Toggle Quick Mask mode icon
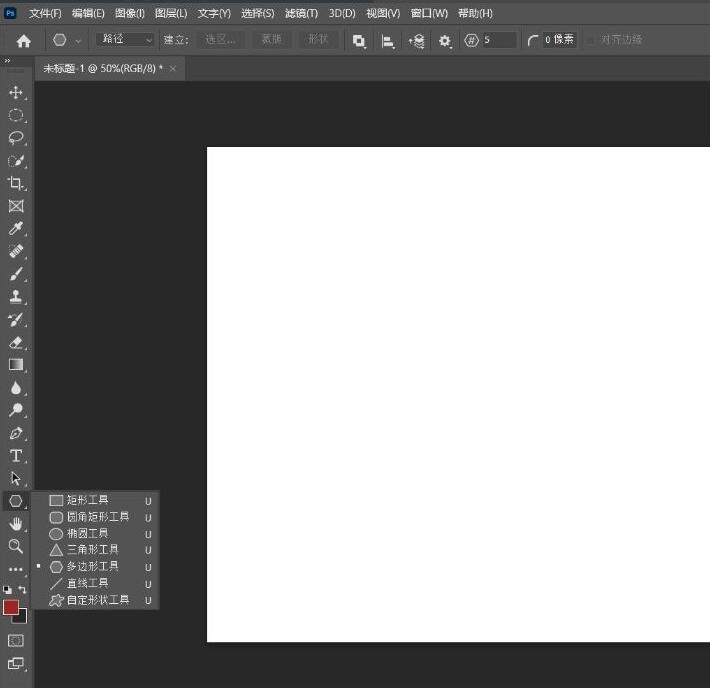The height and width of the screenshot is (688, 710). point(16,640)
